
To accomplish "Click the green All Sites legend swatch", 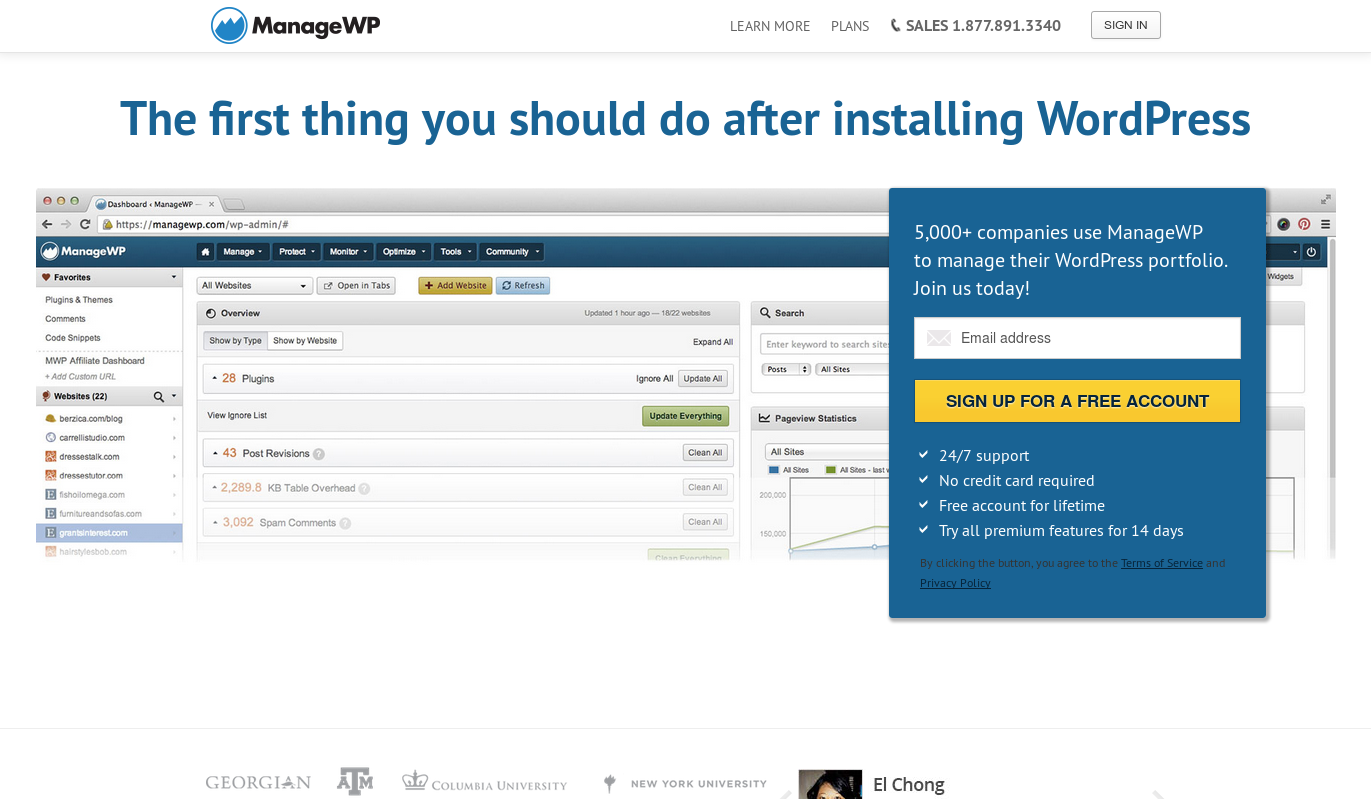I will 830,470.
